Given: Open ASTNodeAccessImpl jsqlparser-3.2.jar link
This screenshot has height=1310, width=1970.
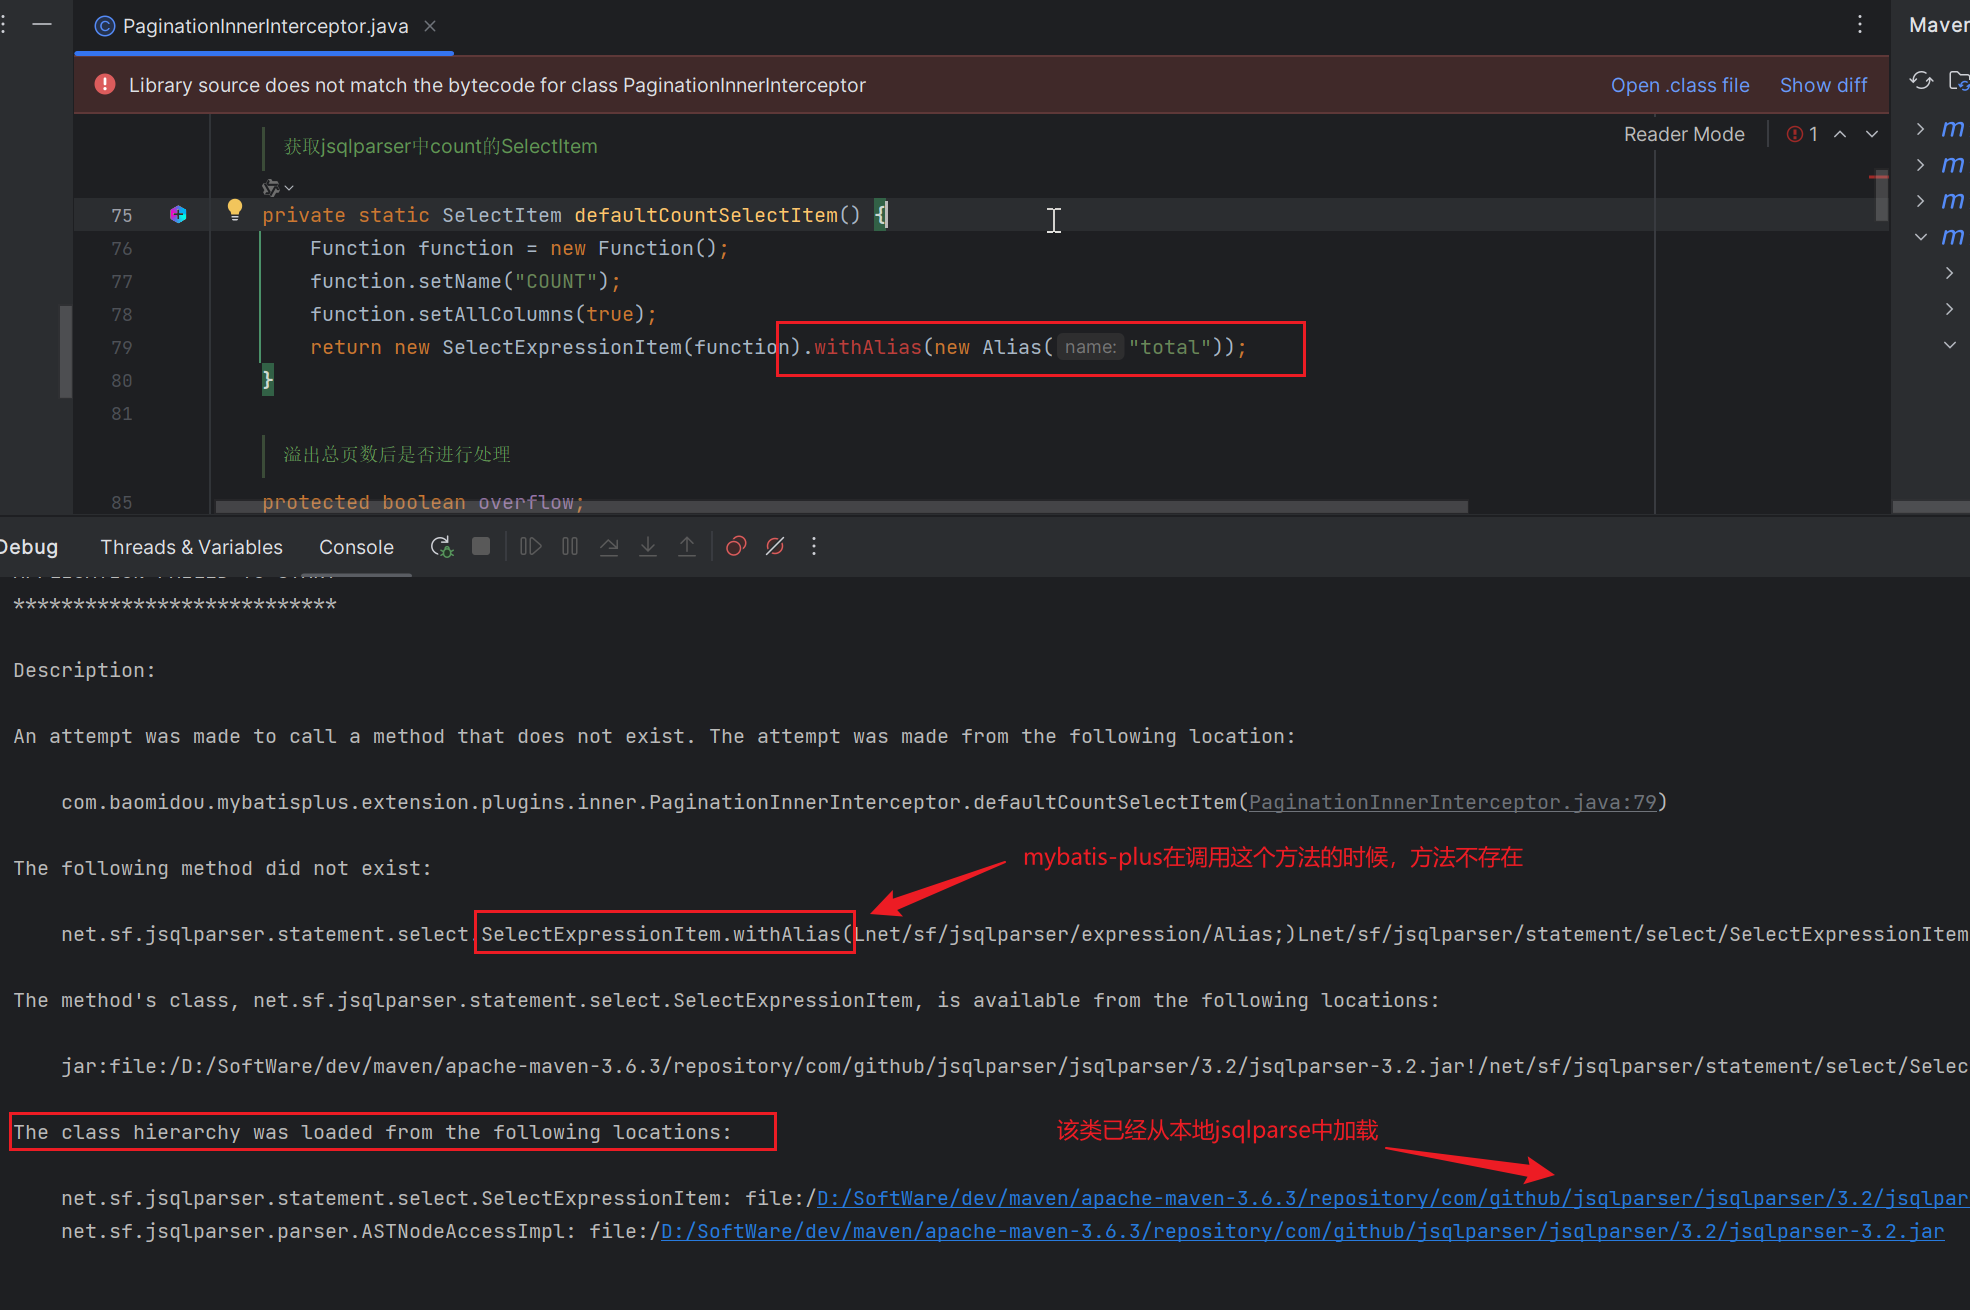Looking at the screenshot, I should (1302, 1231).
